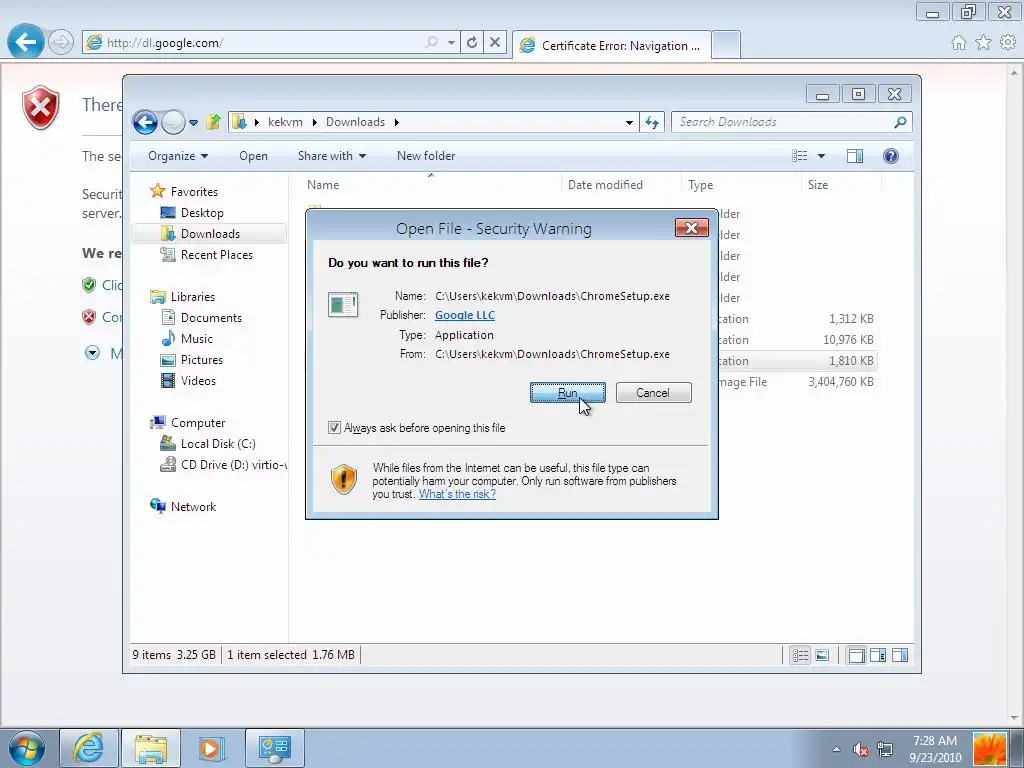The width and height of the screenshot is (1024, 768).
Task: Select the file sized 10,976 KB
Action: 848,340
